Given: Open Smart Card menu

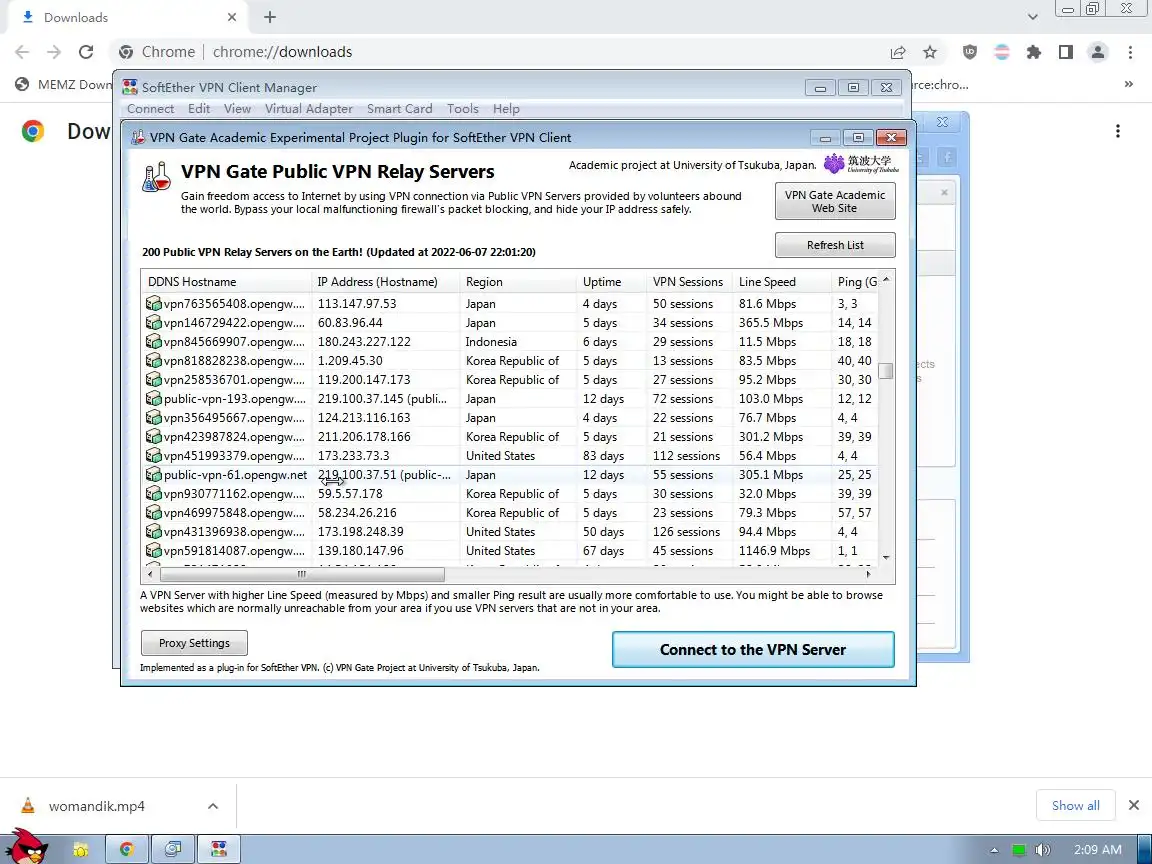Looking at the screenshot, I should coord(400,109).
